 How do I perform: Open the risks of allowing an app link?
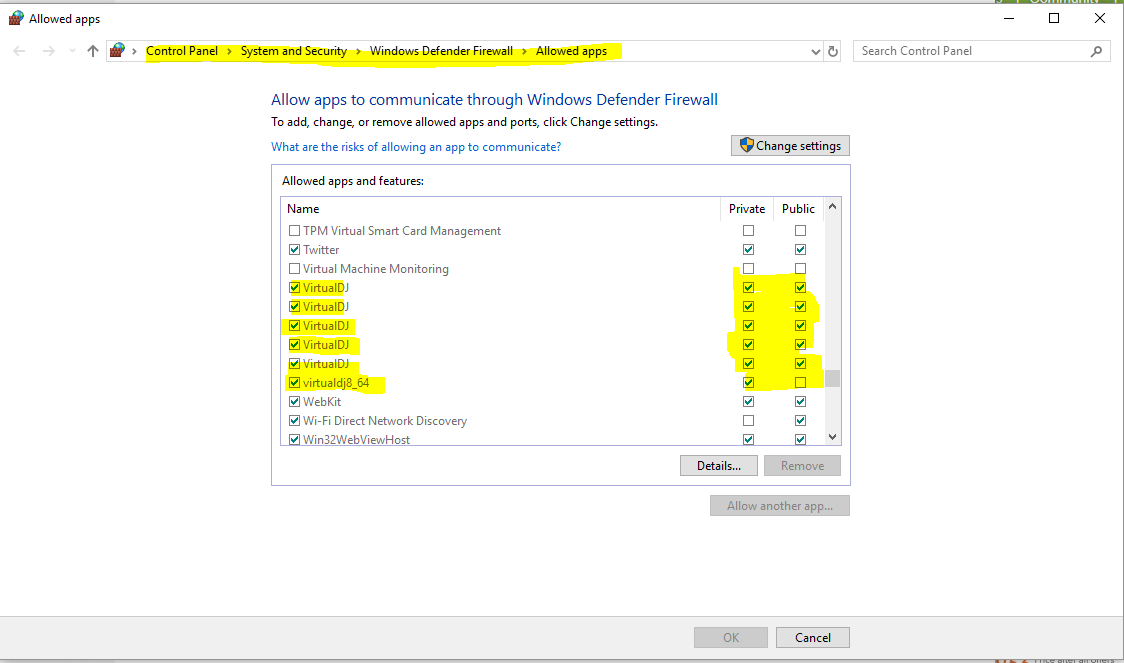(x=416, y=147)
